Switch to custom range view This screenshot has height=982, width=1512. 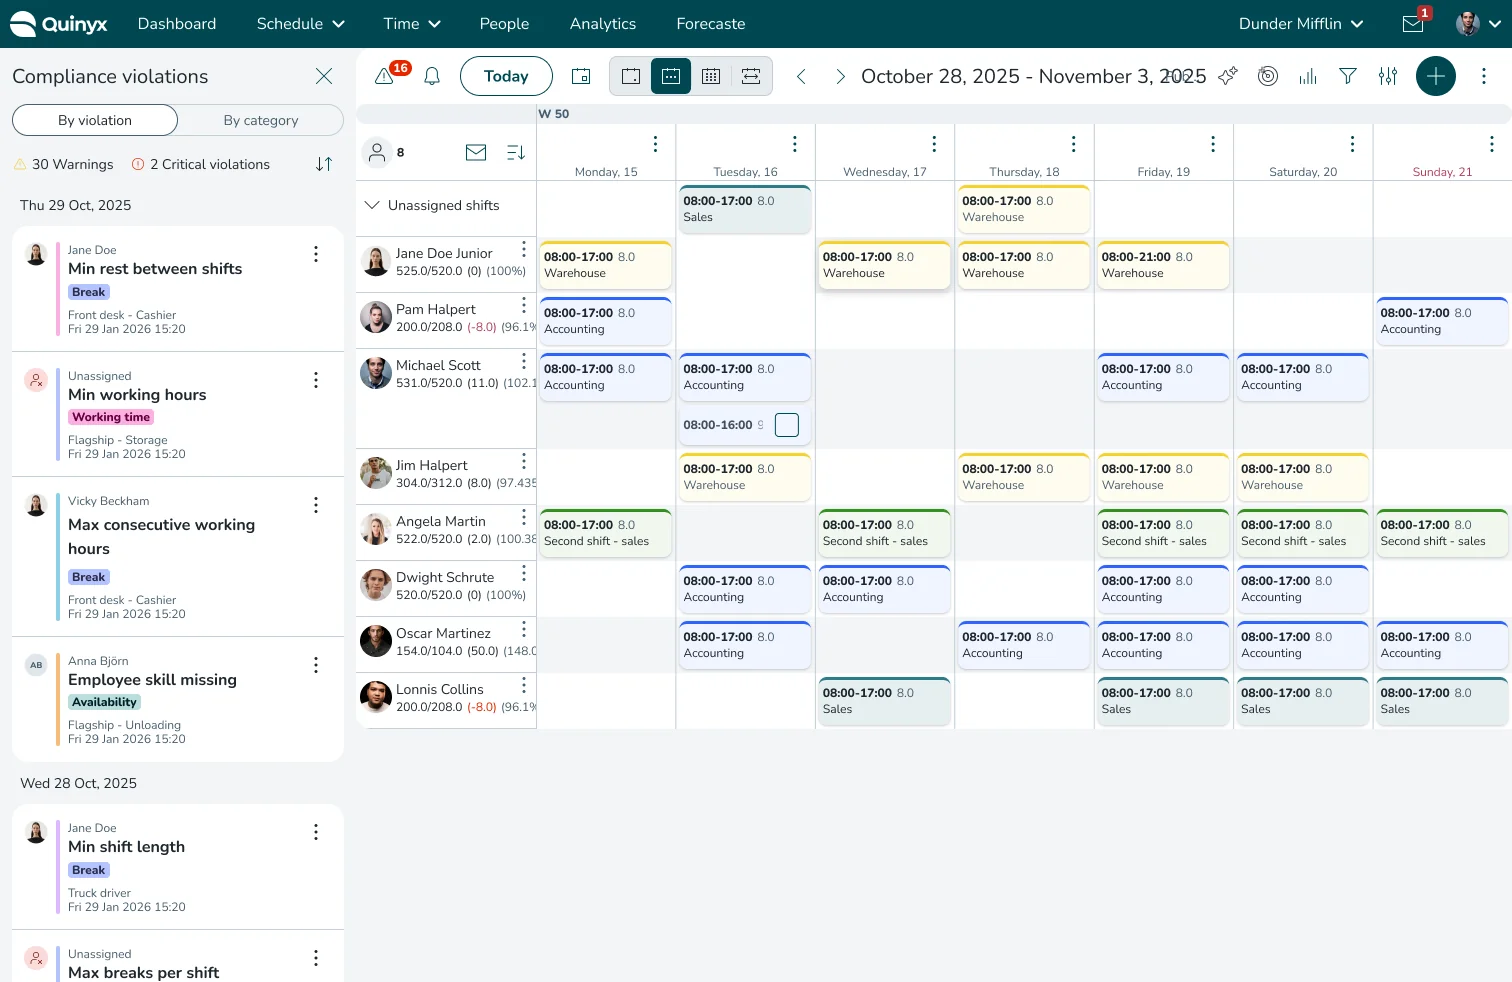pyautogui.click(x=751, y=76)
